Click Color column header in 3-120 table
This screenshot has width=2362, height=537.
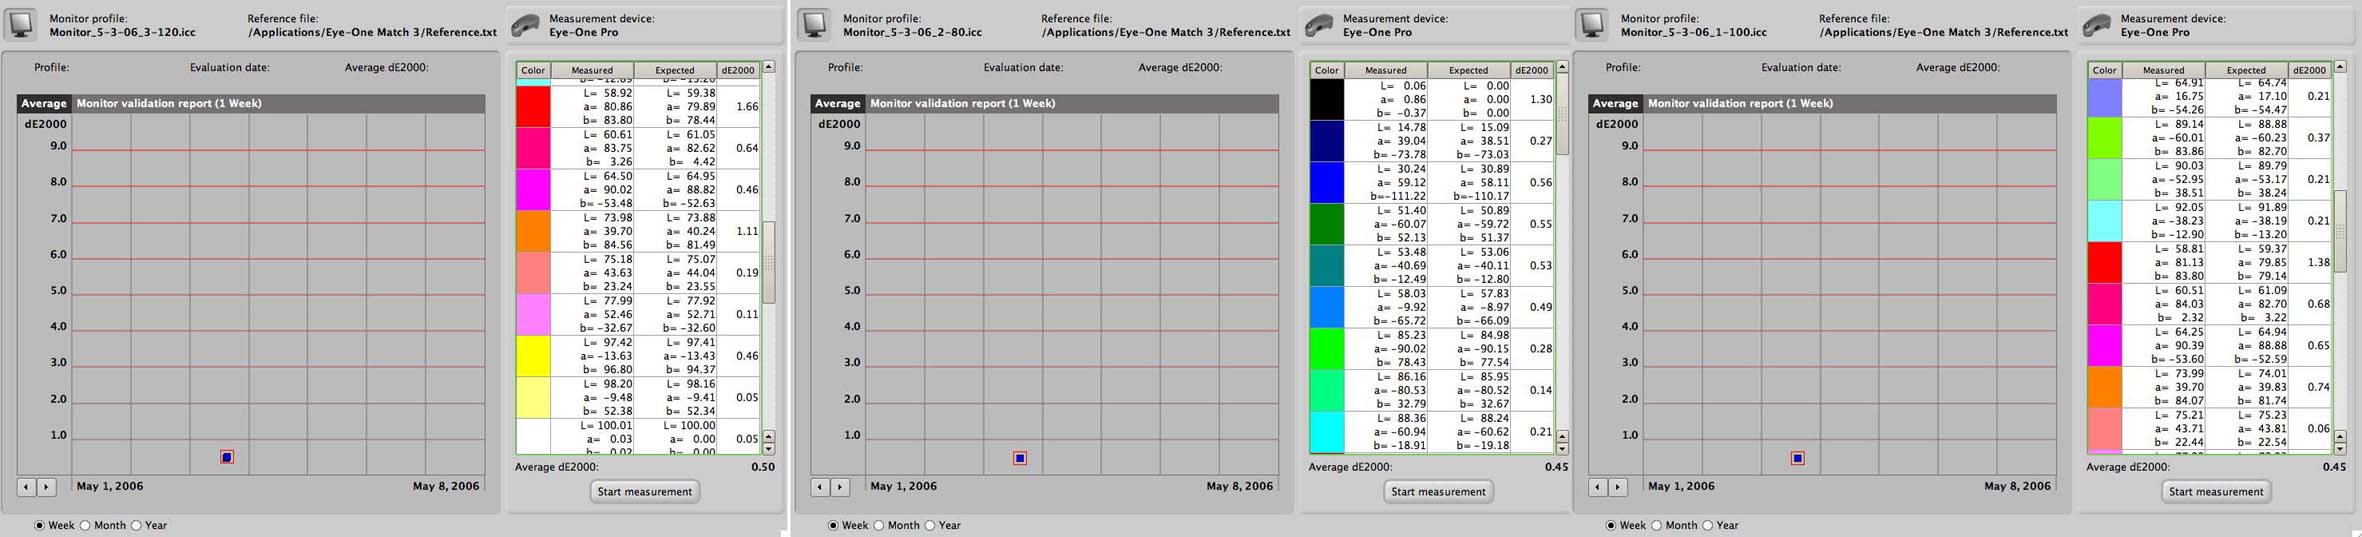coord(533,70)
